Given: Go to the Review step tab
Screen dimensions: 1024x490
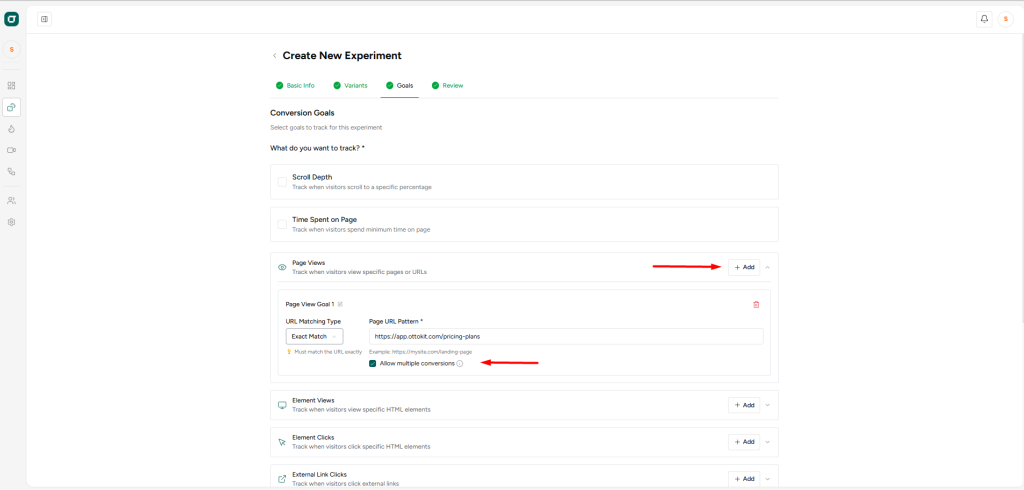Looking at the screenshot, I should (447, 86).
